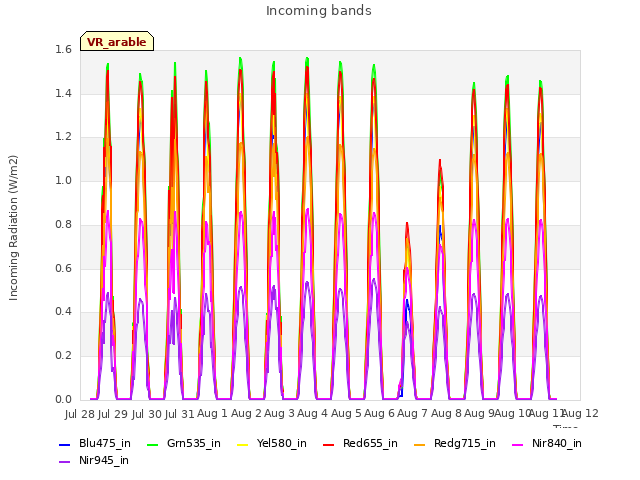Toggle Blu475_in series in the legend

[x=95, y=443]
